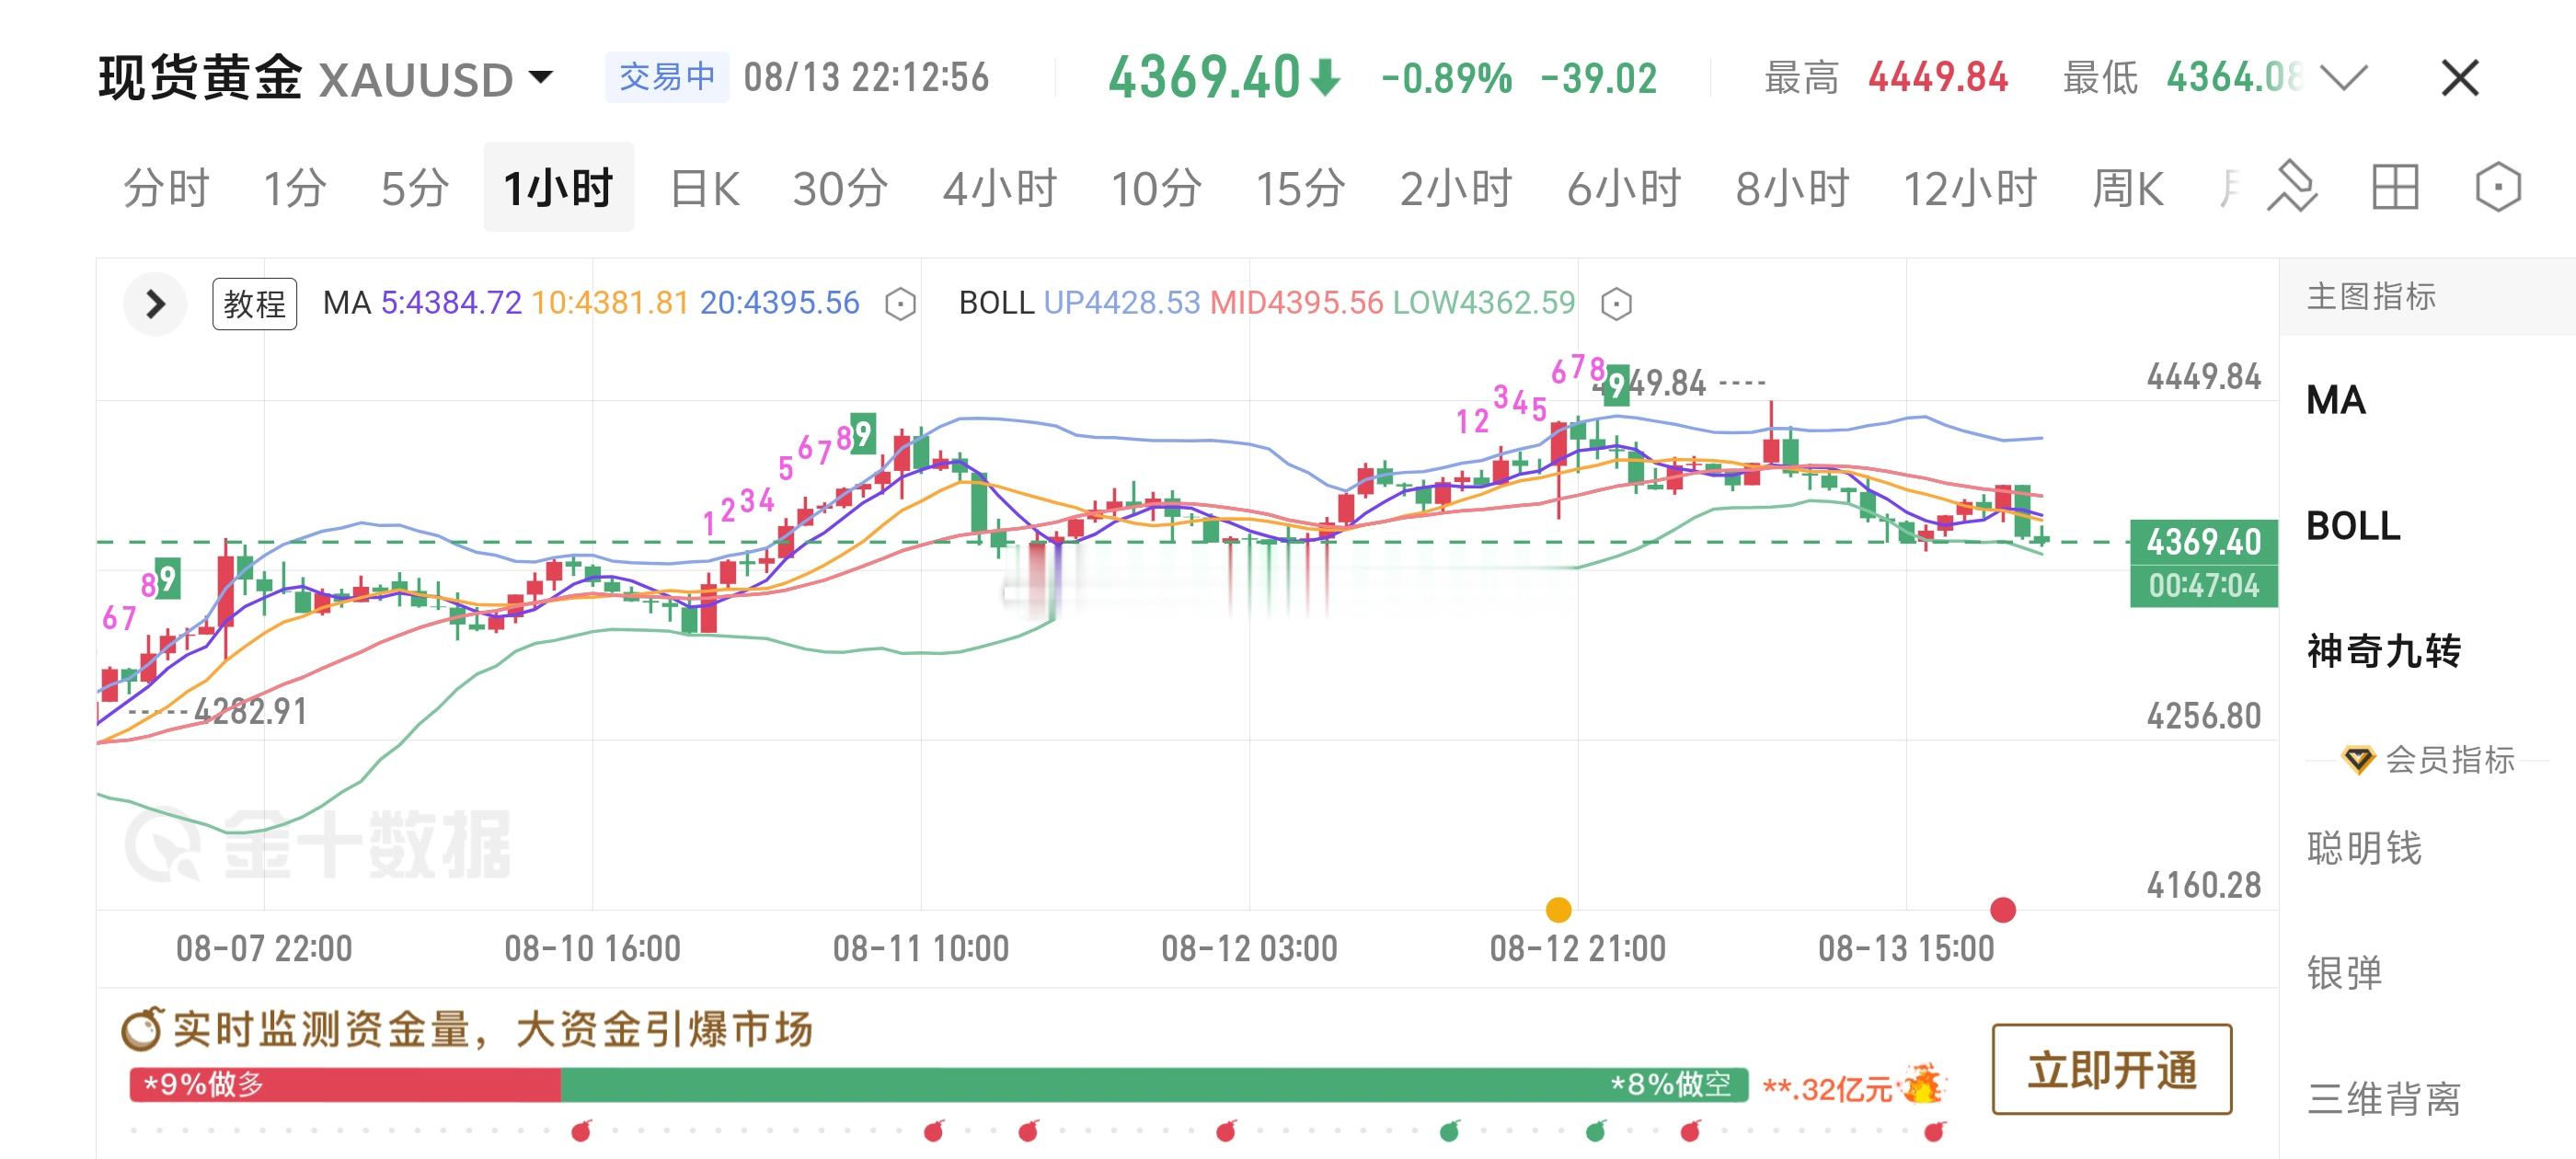The image size is (2576, 1159).
Task: Click the bomb icon beside fund monitoring
Action: pyautogui.click(x=141, y=1028)
